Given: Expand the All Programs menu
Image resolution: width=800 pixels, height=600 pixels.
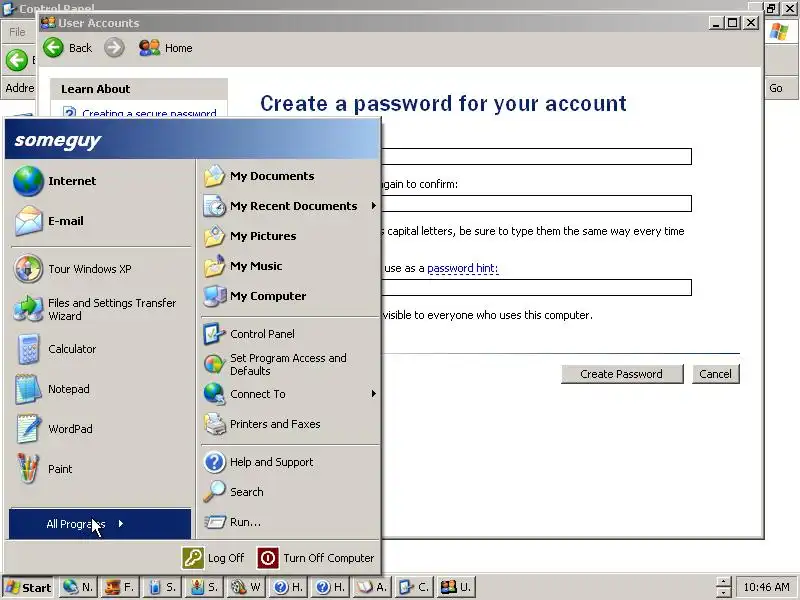Looking at the screenshot, I should click(x=100, y=524).
